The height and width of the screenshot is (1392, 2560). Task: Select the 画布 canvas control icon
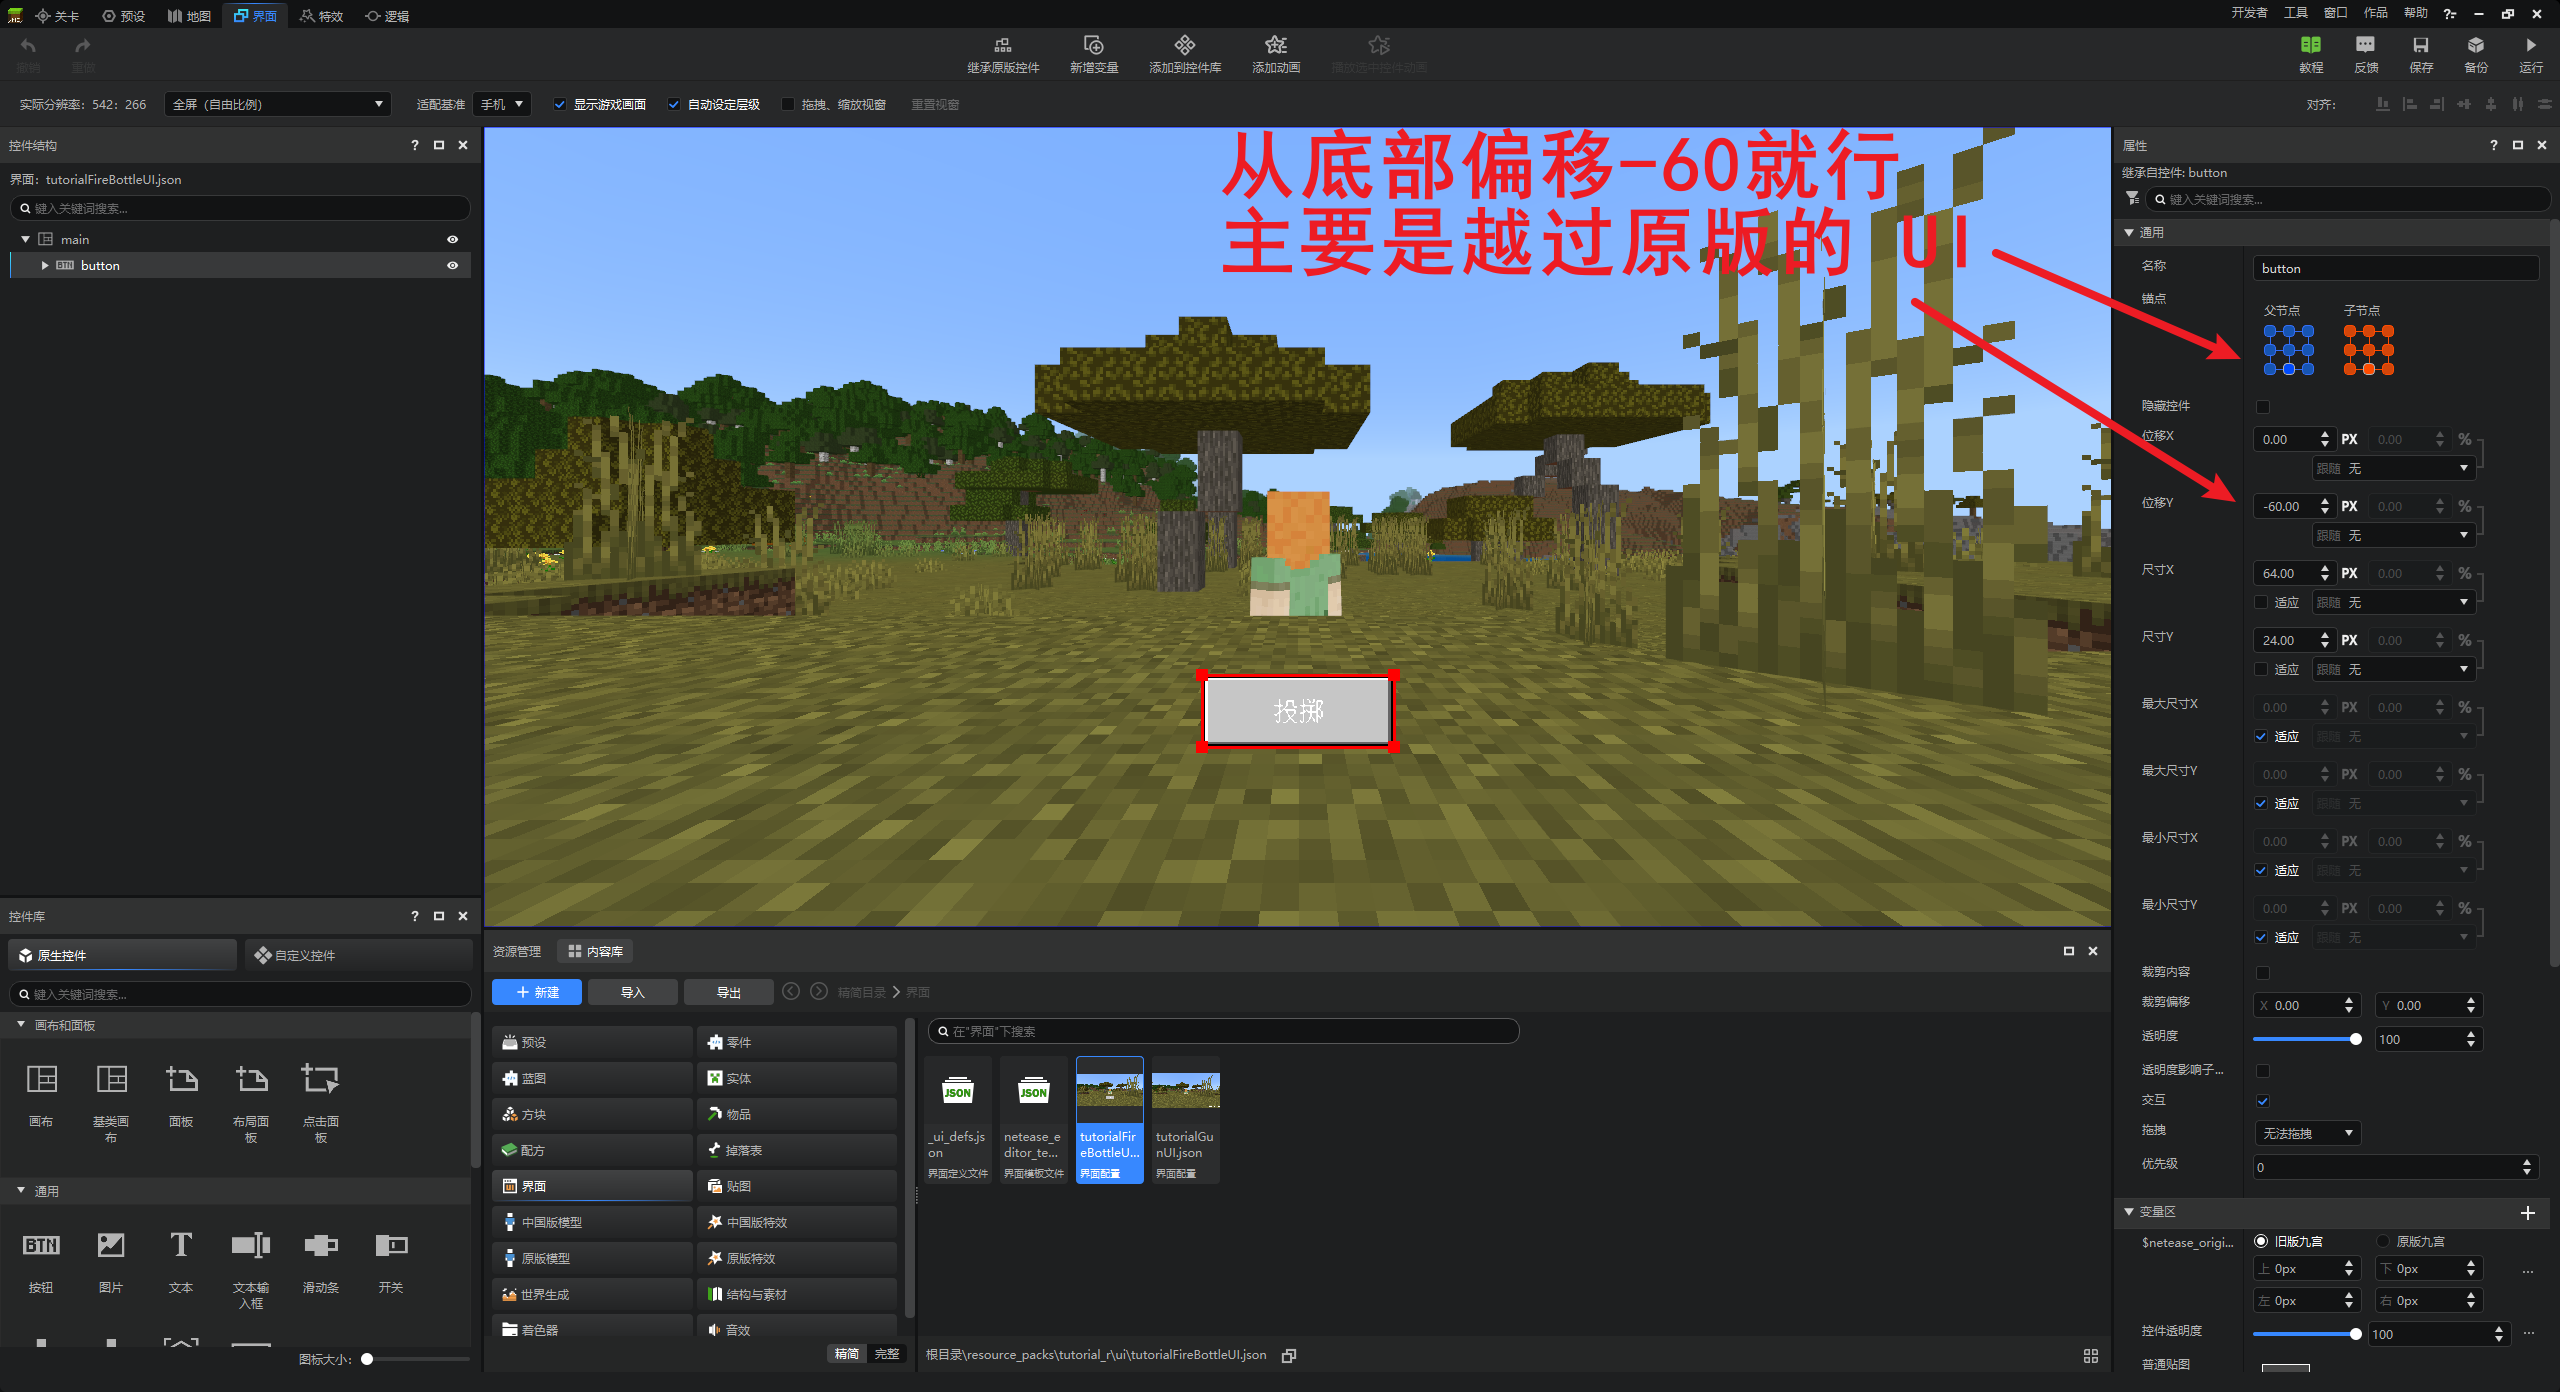pos(41,1079)
